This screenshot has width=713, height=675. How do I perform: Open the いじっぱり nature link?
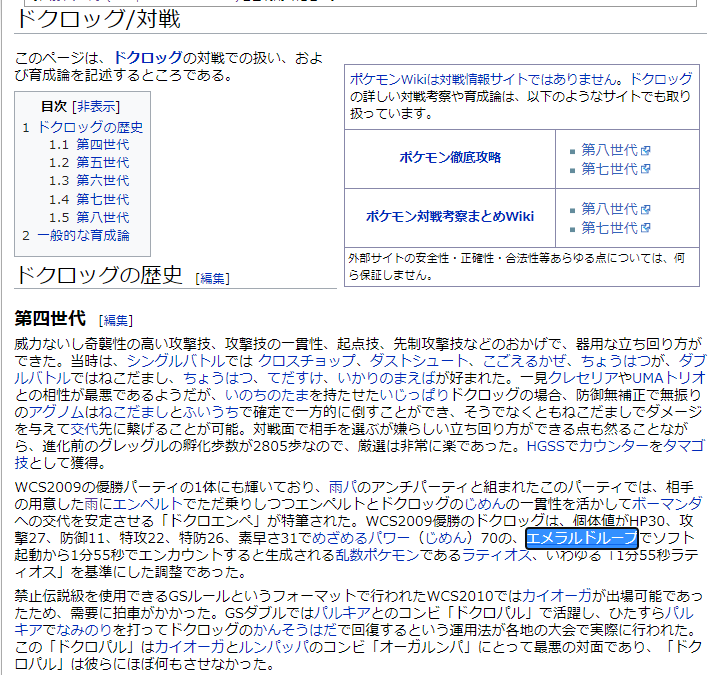coord(415,395)
